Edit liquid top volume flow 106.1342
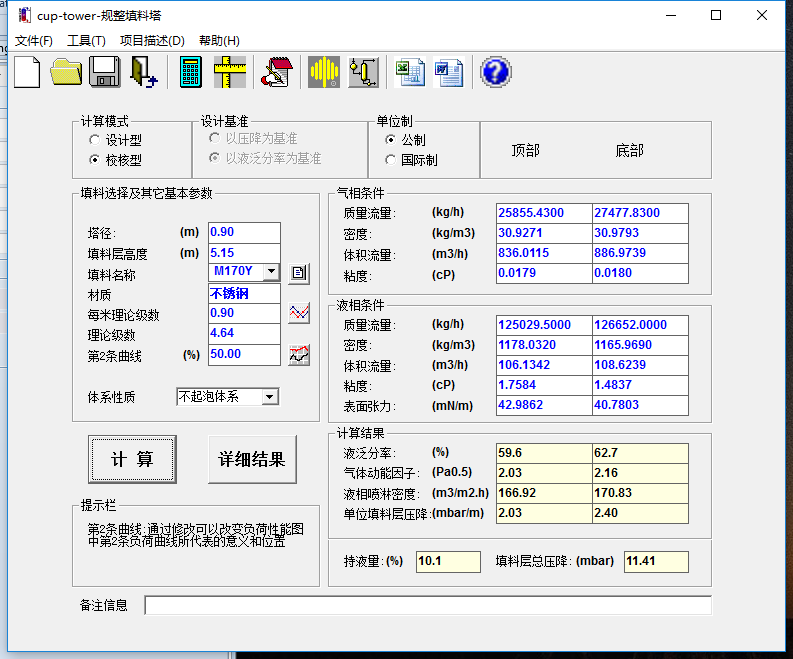This screenshot has width=793, height=659. pos(544,365)
